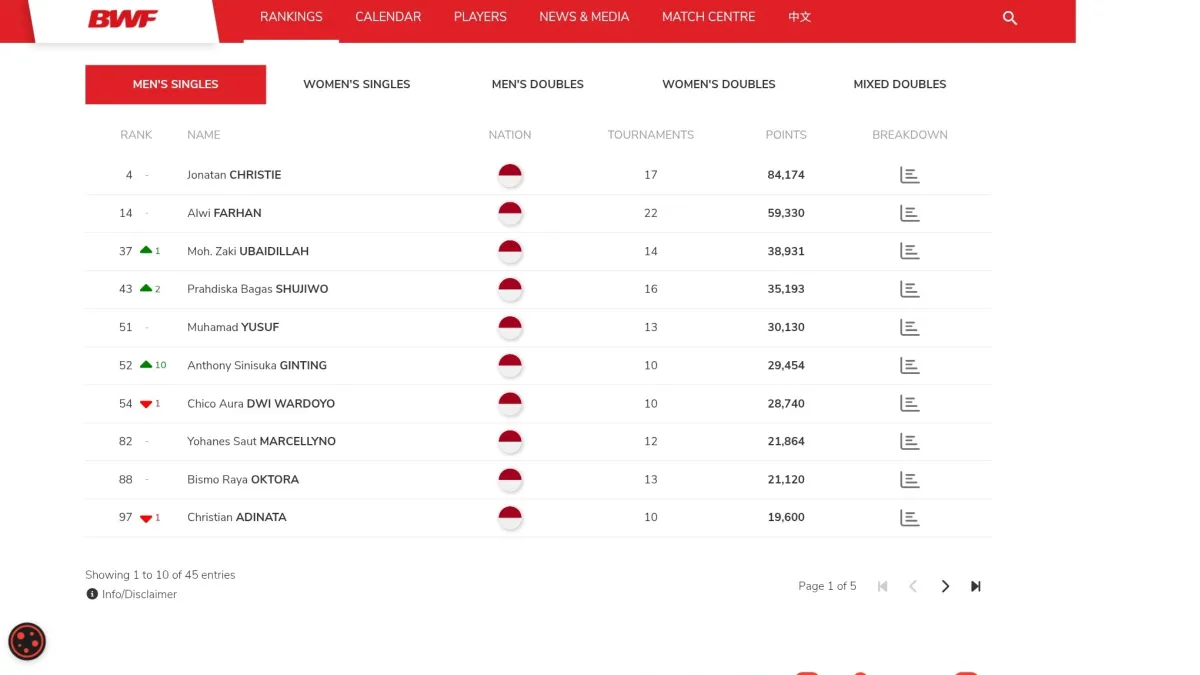Open the News & Media menu
The image size is (1200, 675).
(584, 17)
